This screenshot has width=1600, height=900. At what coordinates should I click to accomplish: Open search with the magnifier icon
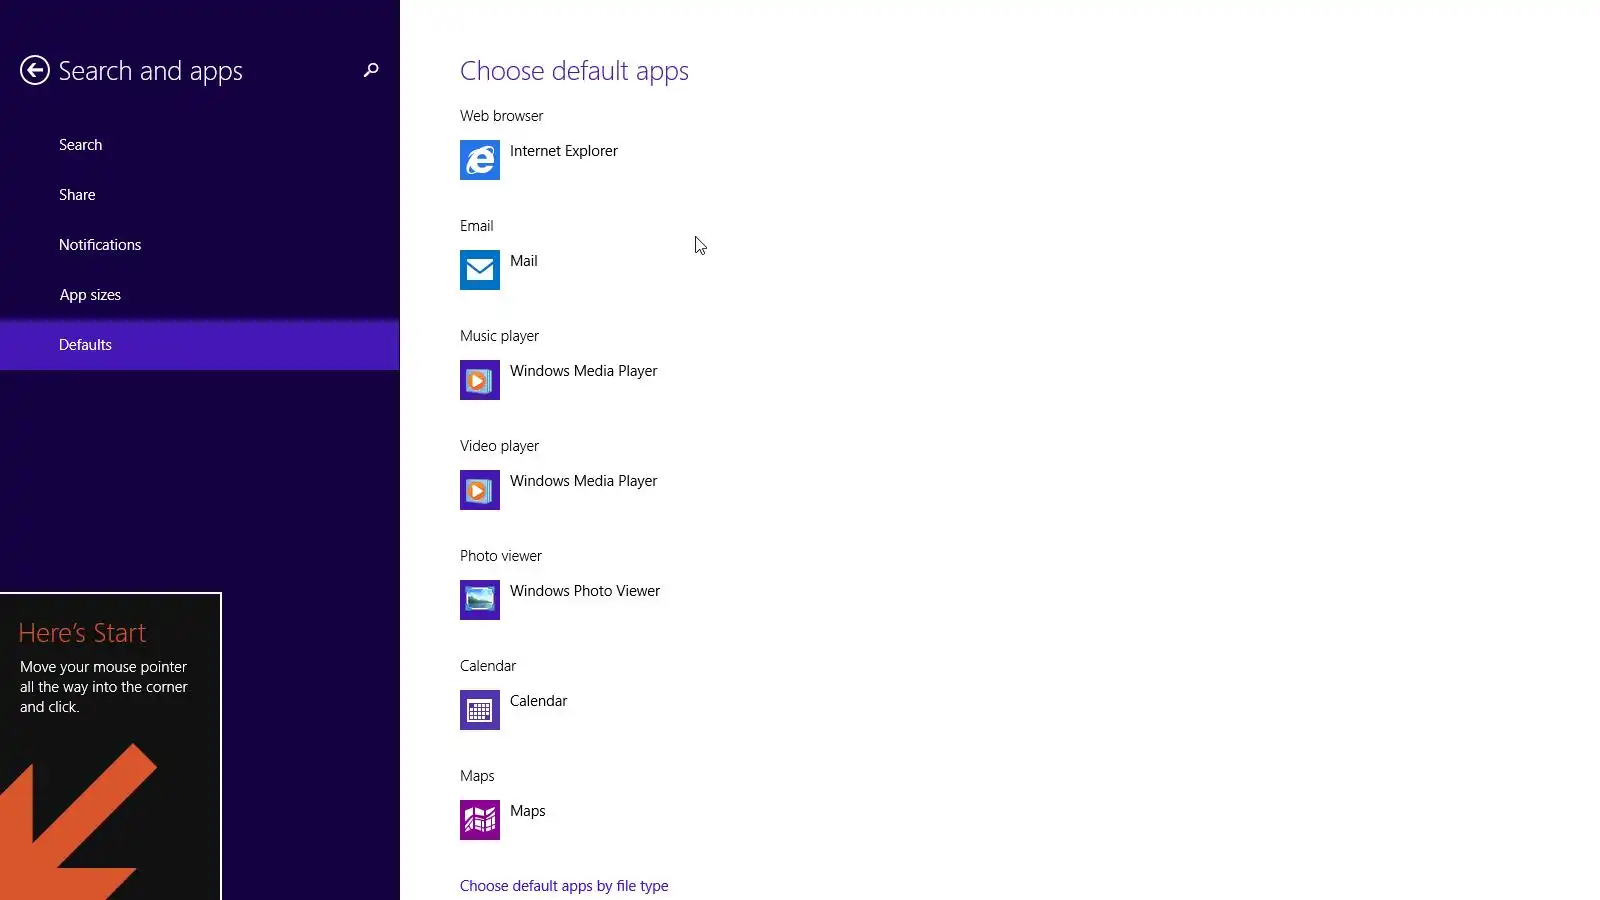371,70
